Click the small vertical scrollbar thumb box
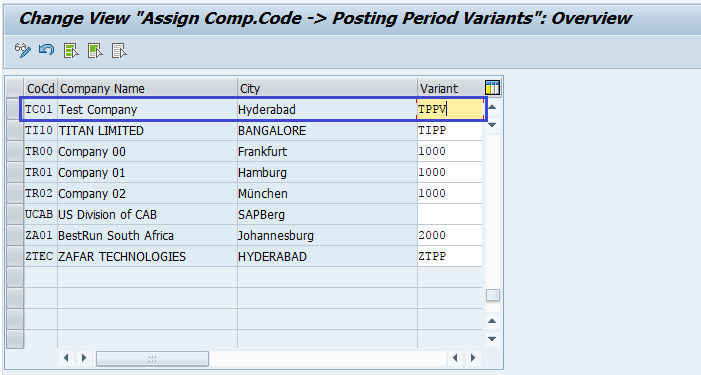Image resolution: width=701 pixels, height=375 pixels. click(493, 295)
